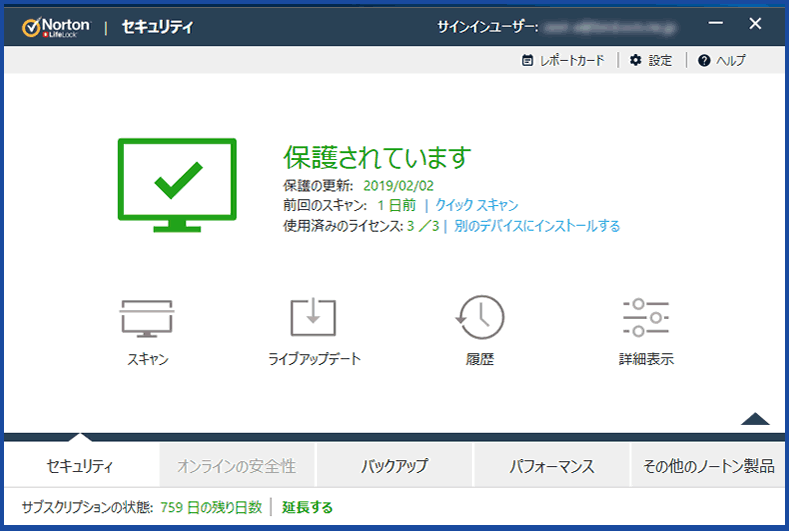The width and height of the screenshot is (789, 531).
Task: Click the last scan value 1 日前
Action: (x=397, y=205)
